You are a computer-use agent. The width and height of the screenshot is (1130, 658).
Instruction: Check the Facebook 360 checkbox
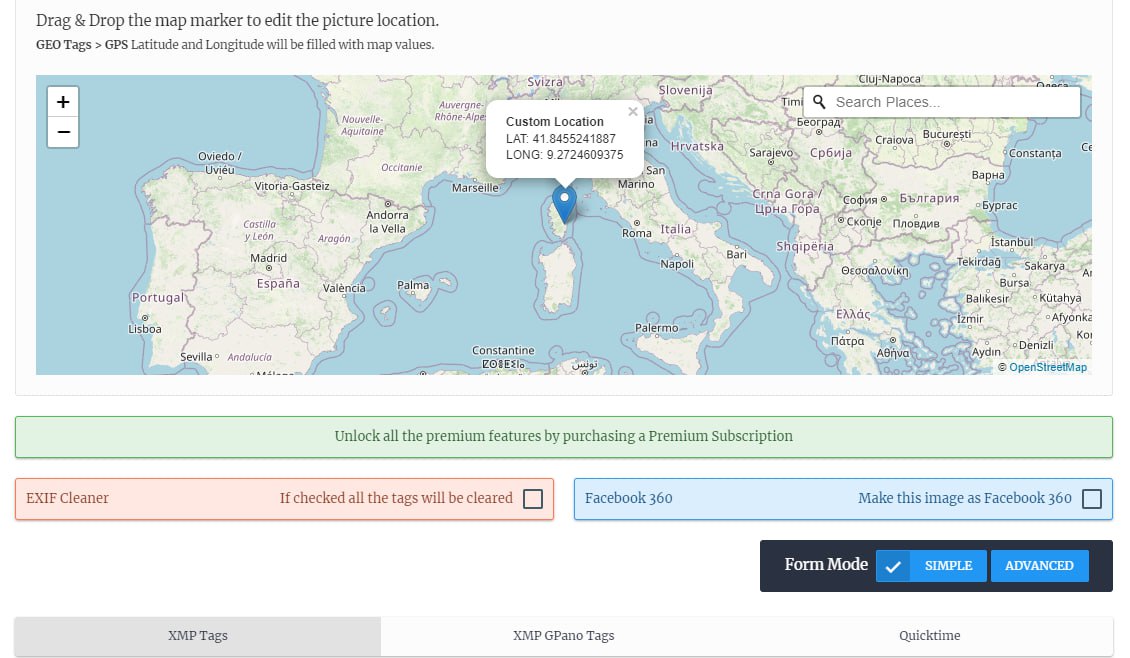[1092, 499]
